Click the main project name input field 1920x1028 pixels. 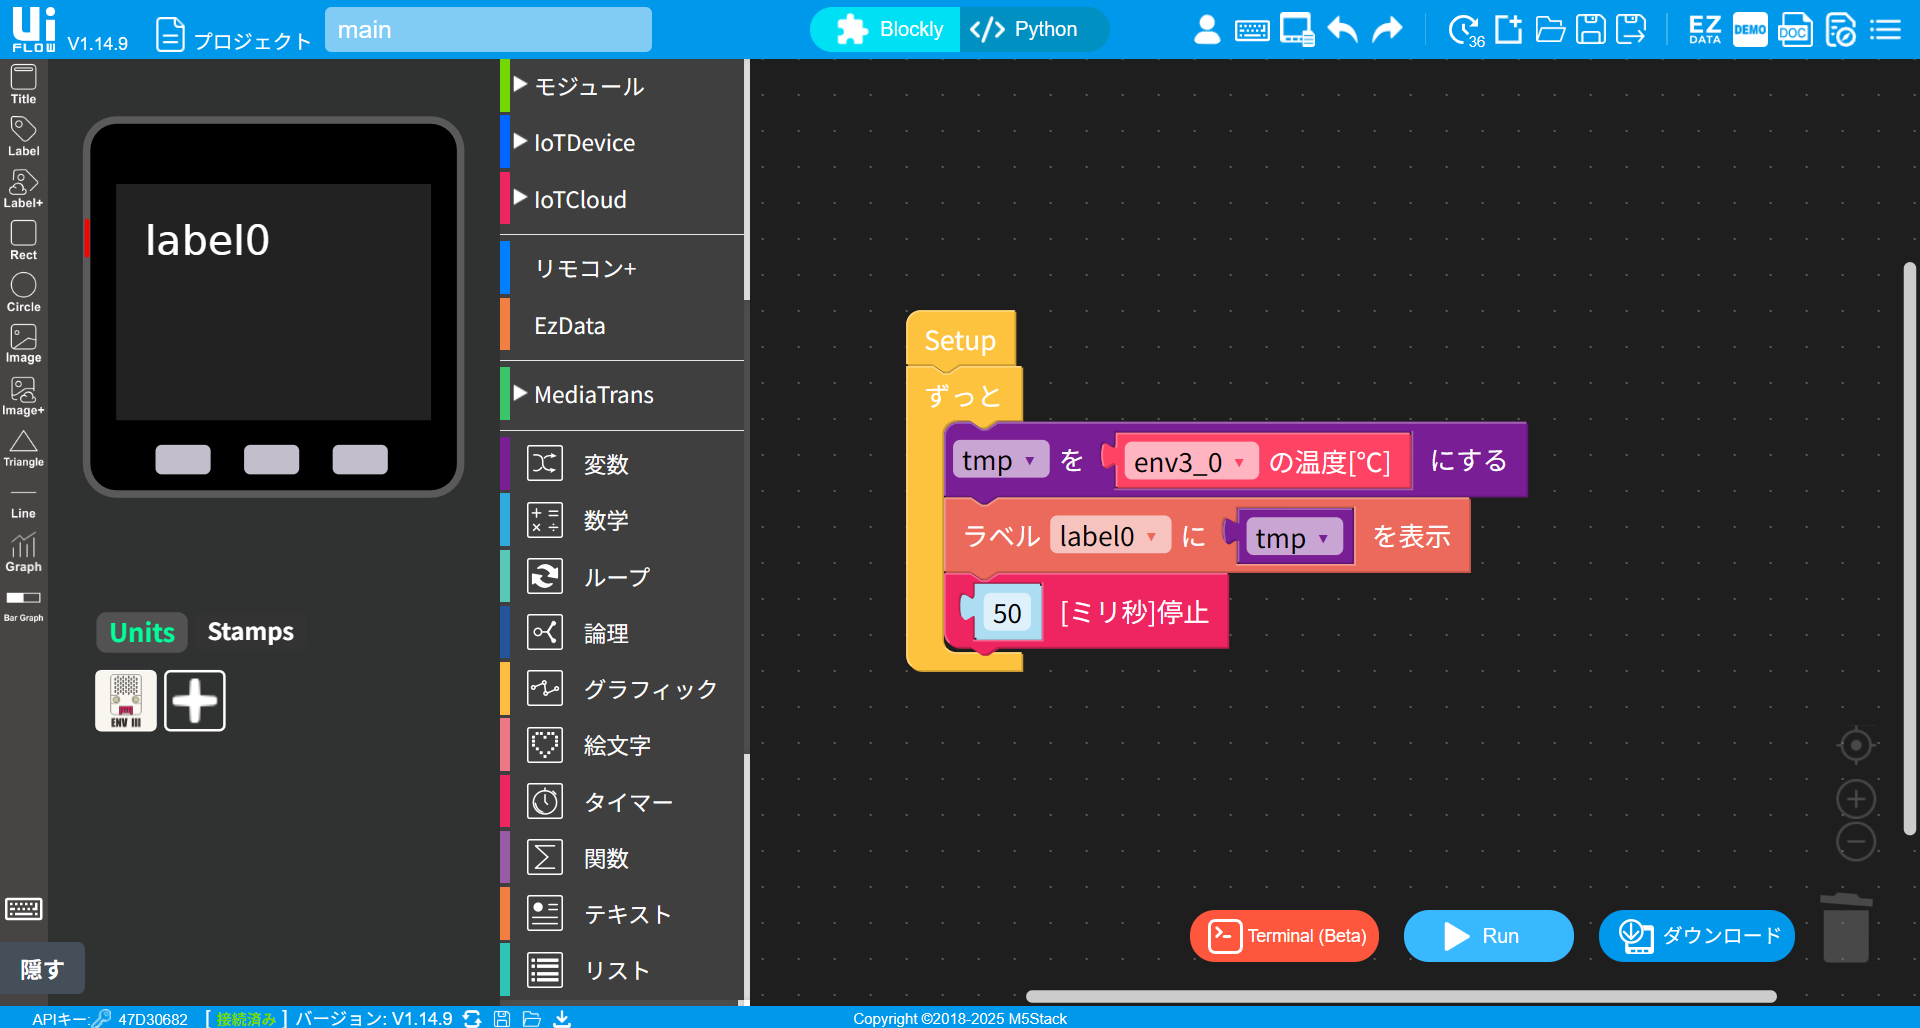point(487,29)
